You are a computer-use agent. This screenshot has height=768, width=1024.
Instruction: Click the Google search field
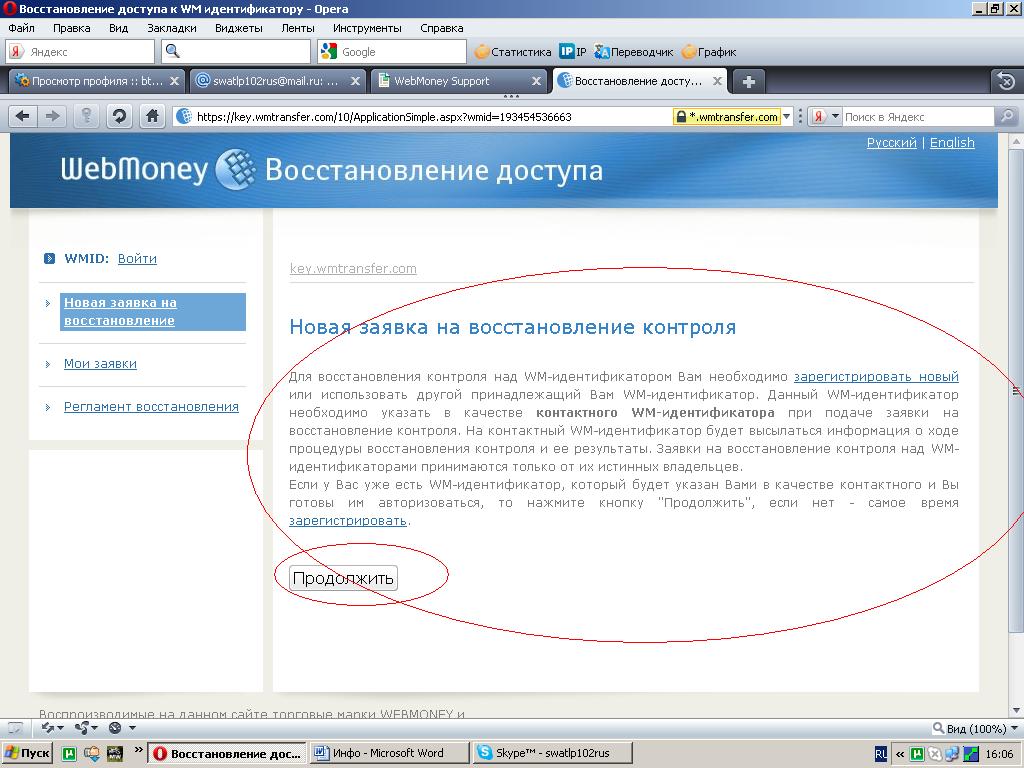[x=392, y=52]
